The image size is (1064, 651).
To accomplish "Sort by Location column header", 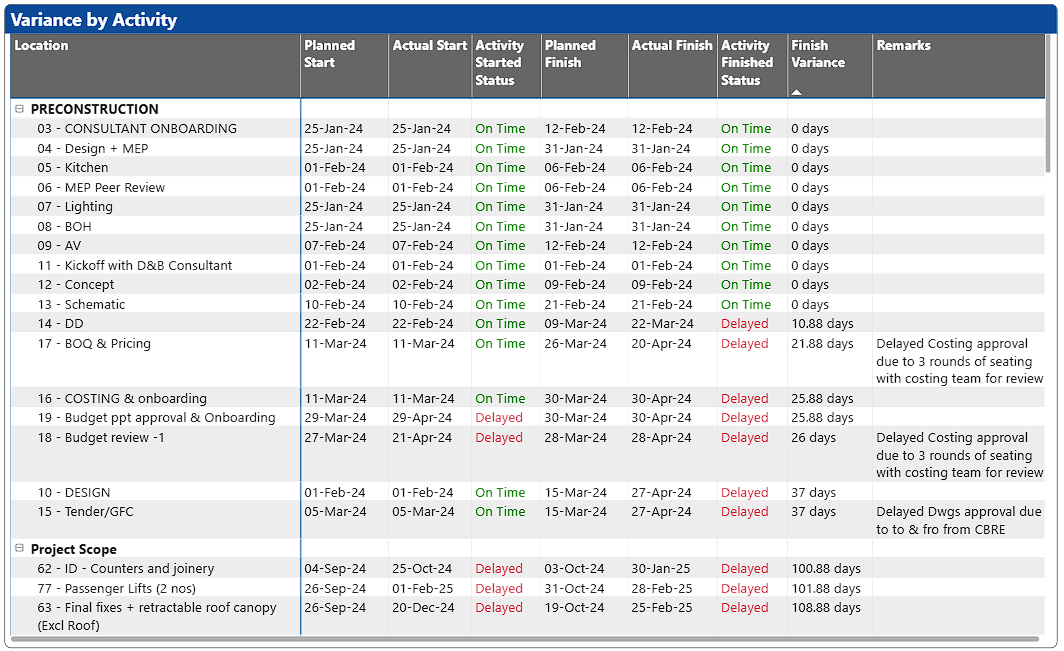I will [42, 46].
